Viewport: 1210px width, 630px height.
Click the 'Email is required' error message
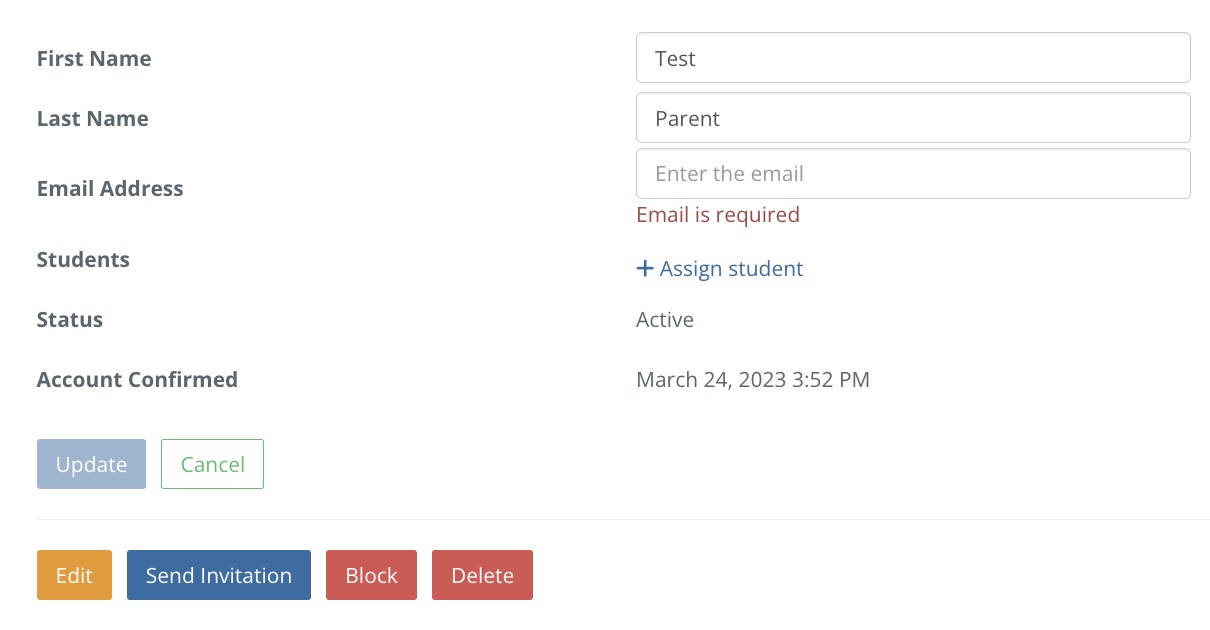click(x=718, y=215)
